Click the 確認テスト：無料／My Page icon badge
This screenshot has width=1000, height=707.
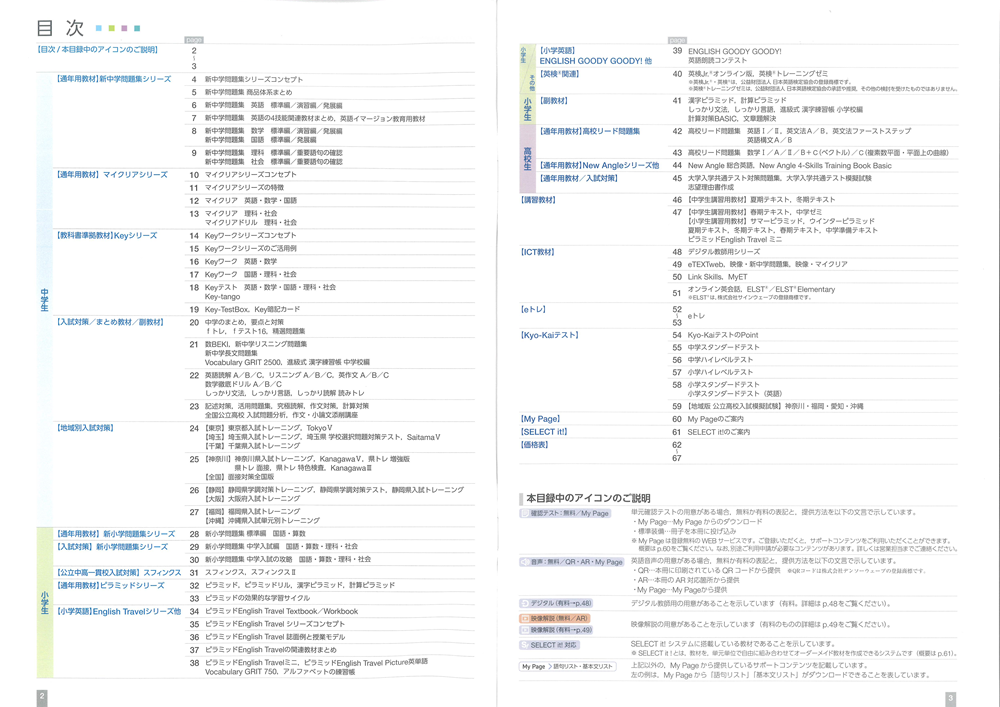click(x=566, y=513)
